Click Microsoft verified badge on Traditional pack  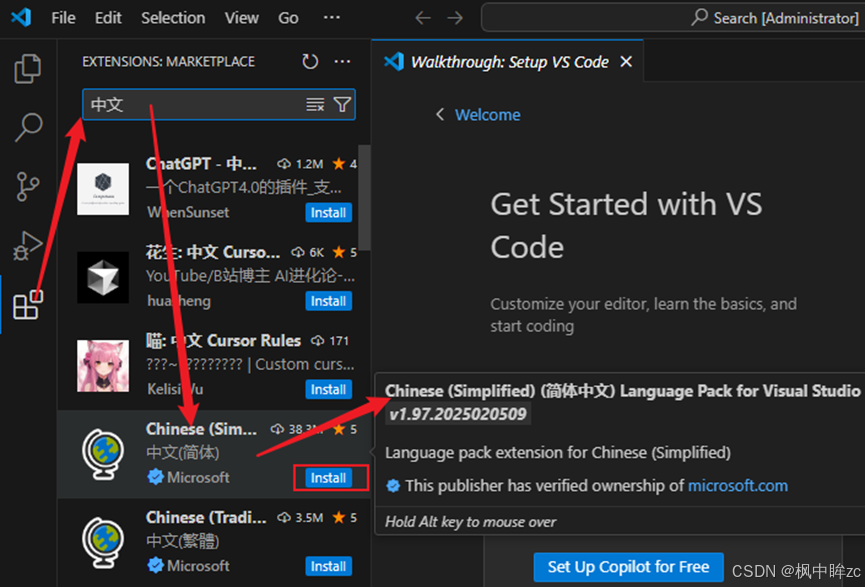tap(156, 565)
